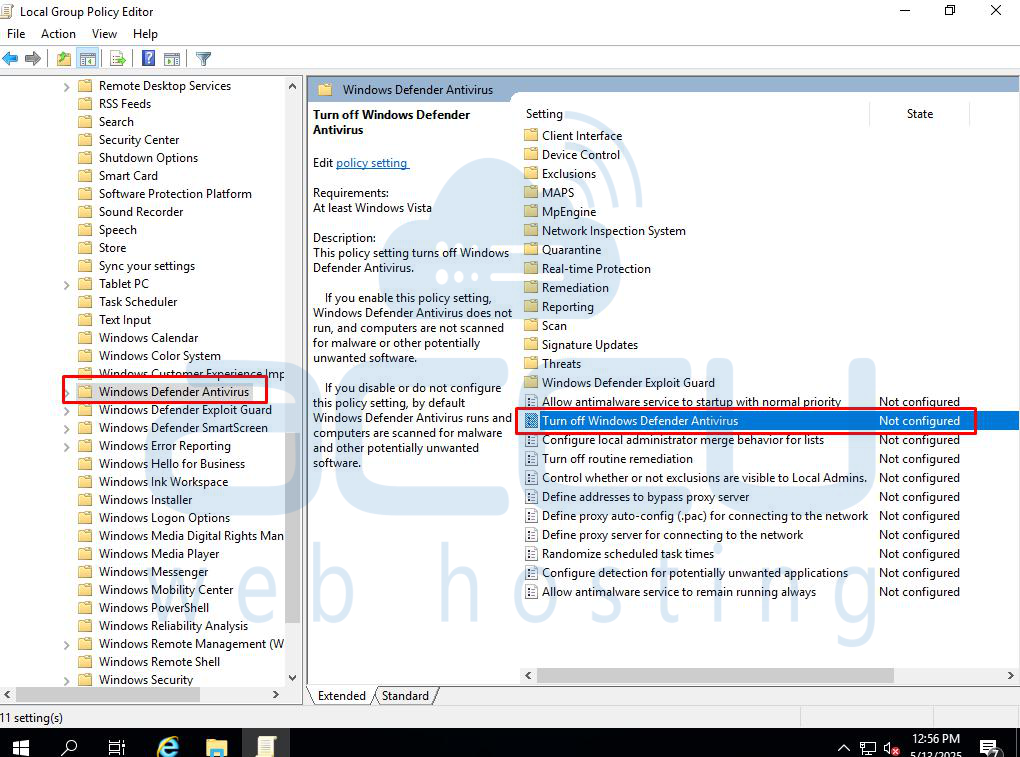Switch to the Extended tab

(x=341, y=696)
